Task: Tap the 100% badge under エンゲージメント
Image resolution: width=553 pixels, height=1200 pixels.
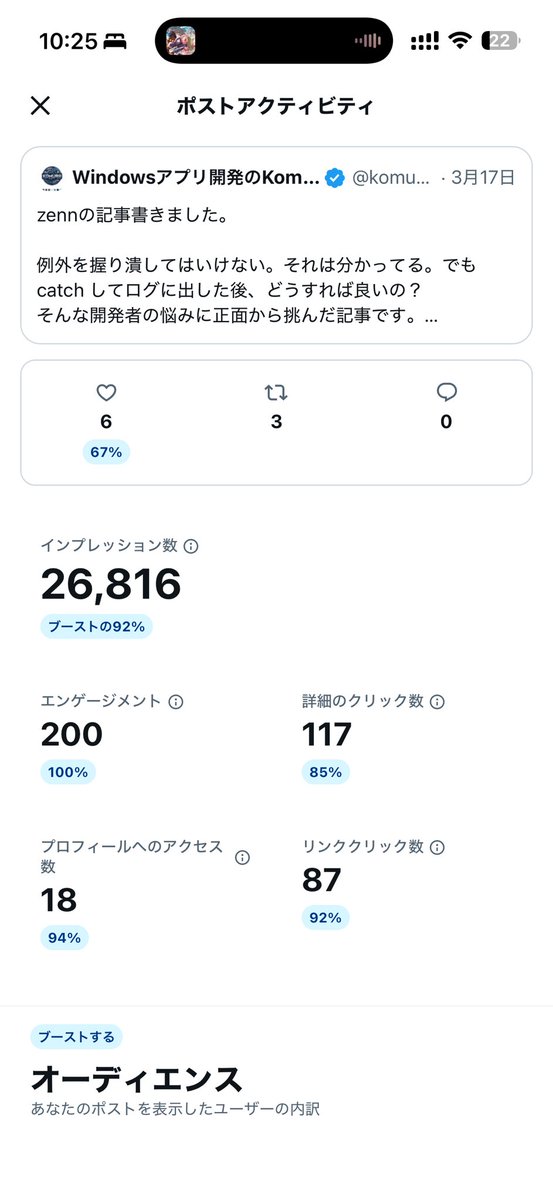Action: tap(68, 772)
